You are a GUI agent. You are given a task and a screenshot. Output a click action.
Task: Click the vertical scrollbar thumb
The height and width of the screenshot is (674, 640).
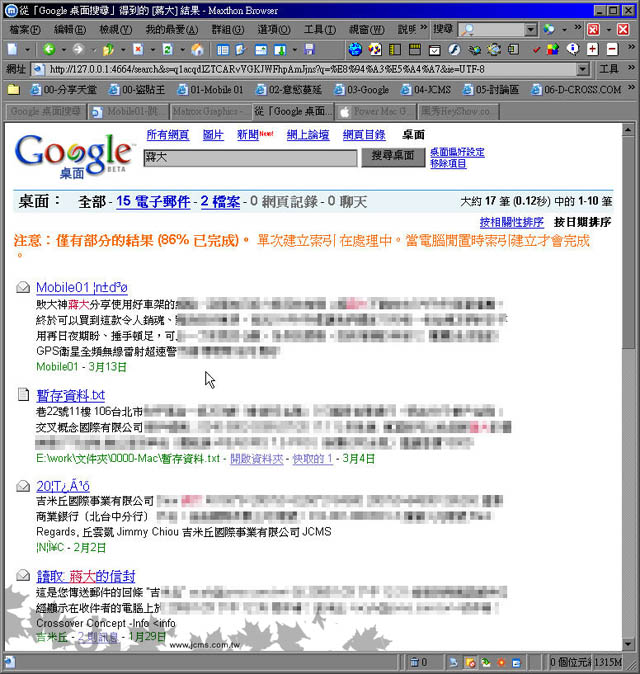tap(628, 242)
